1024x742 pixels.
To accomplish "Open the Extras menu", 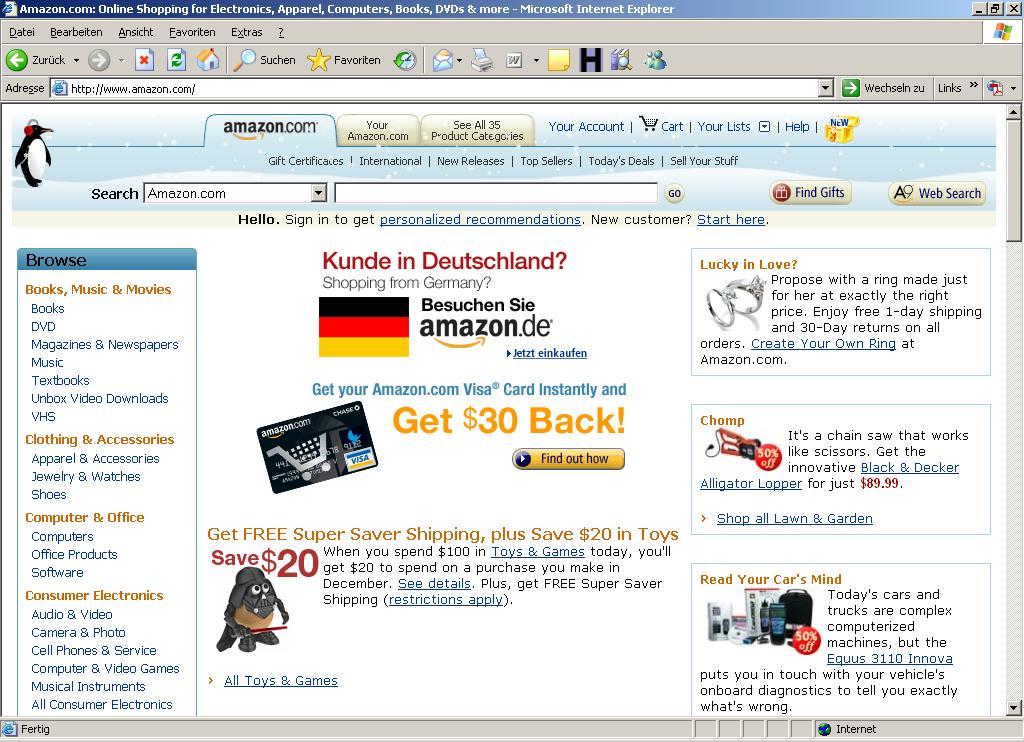I will (246, 32).
